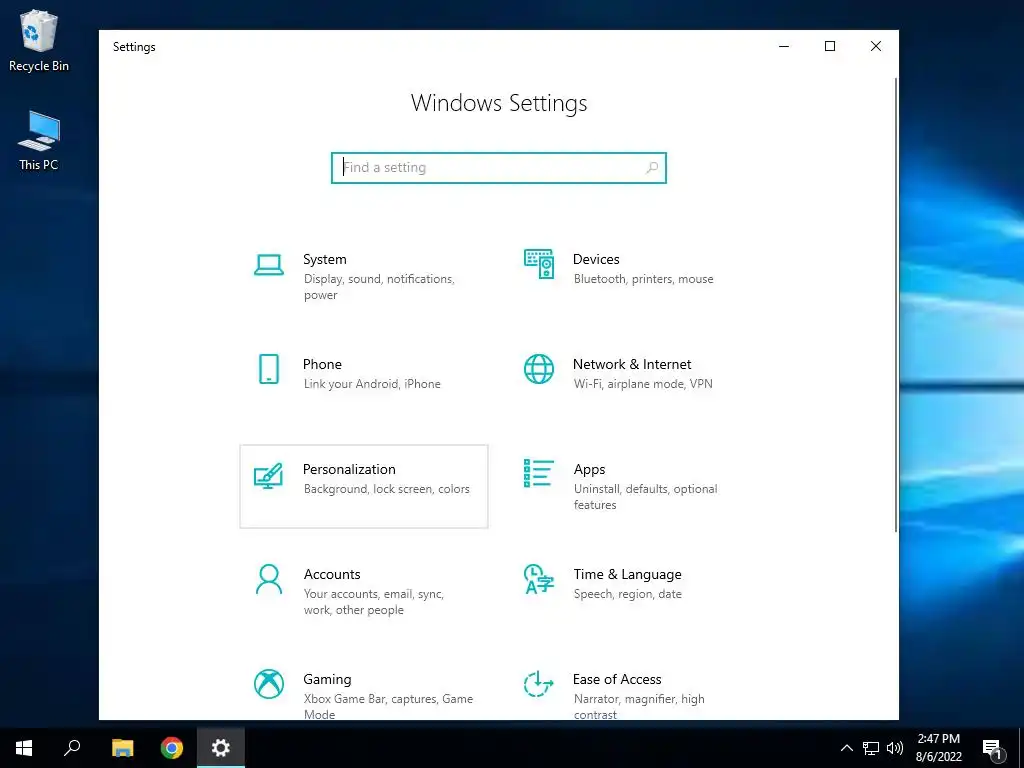Screen dimensions: 1024x768
Task: Open the Accounts category title
Action: click(x=332, y=575)
